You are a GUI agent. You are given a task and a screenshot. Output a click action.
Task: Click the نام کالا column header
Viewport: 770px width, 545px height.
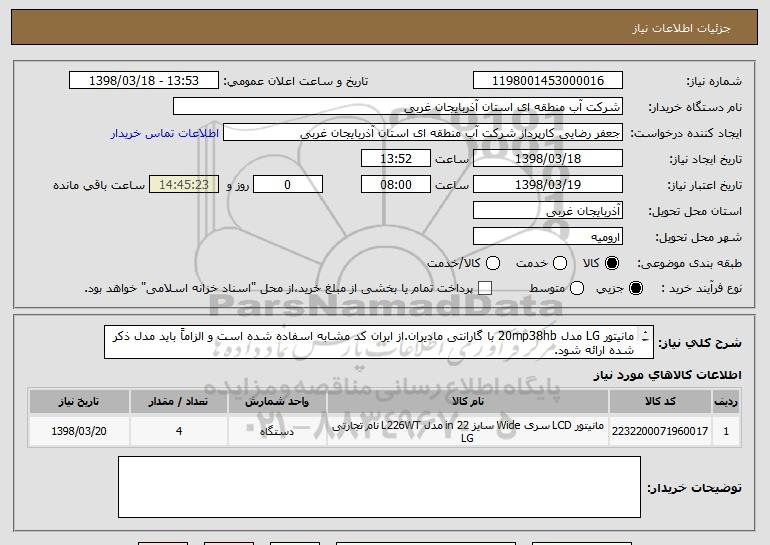tap(468, 402)
